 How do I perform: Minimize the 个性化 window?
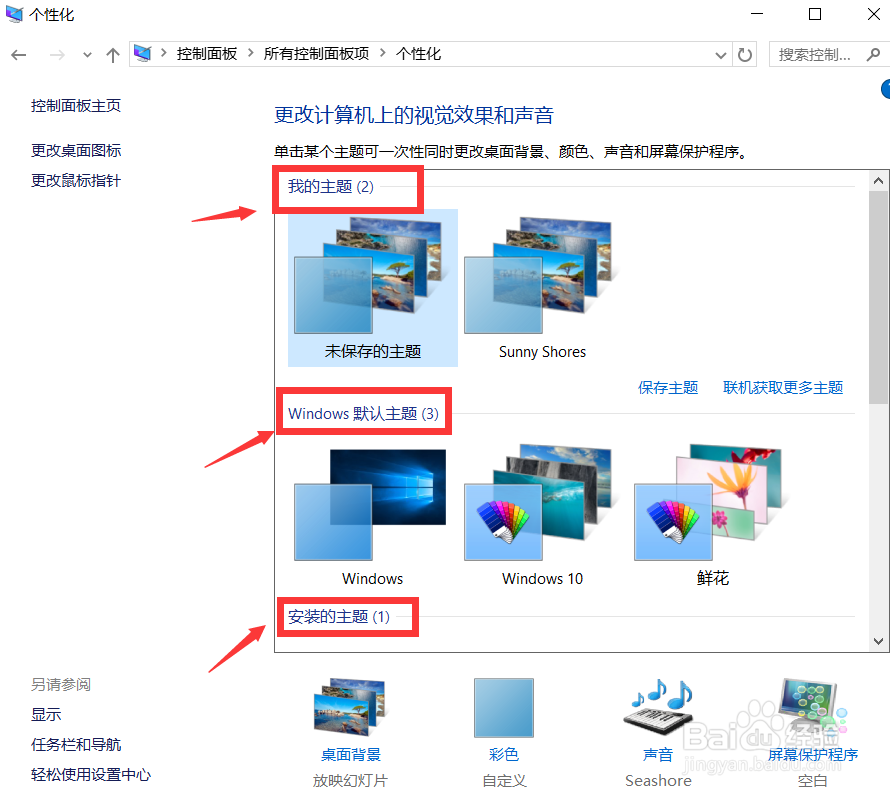(757, 14)
